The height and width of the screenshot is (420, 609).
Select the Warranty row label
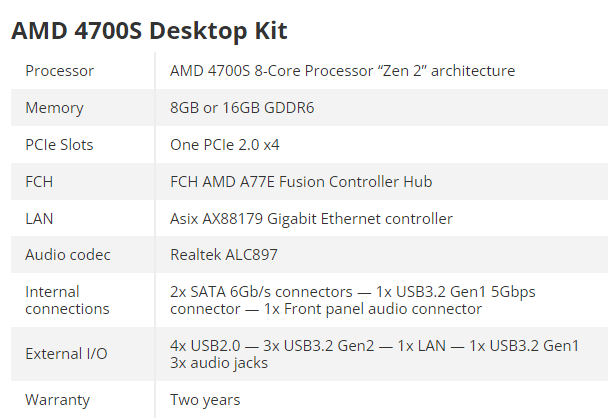57,400
